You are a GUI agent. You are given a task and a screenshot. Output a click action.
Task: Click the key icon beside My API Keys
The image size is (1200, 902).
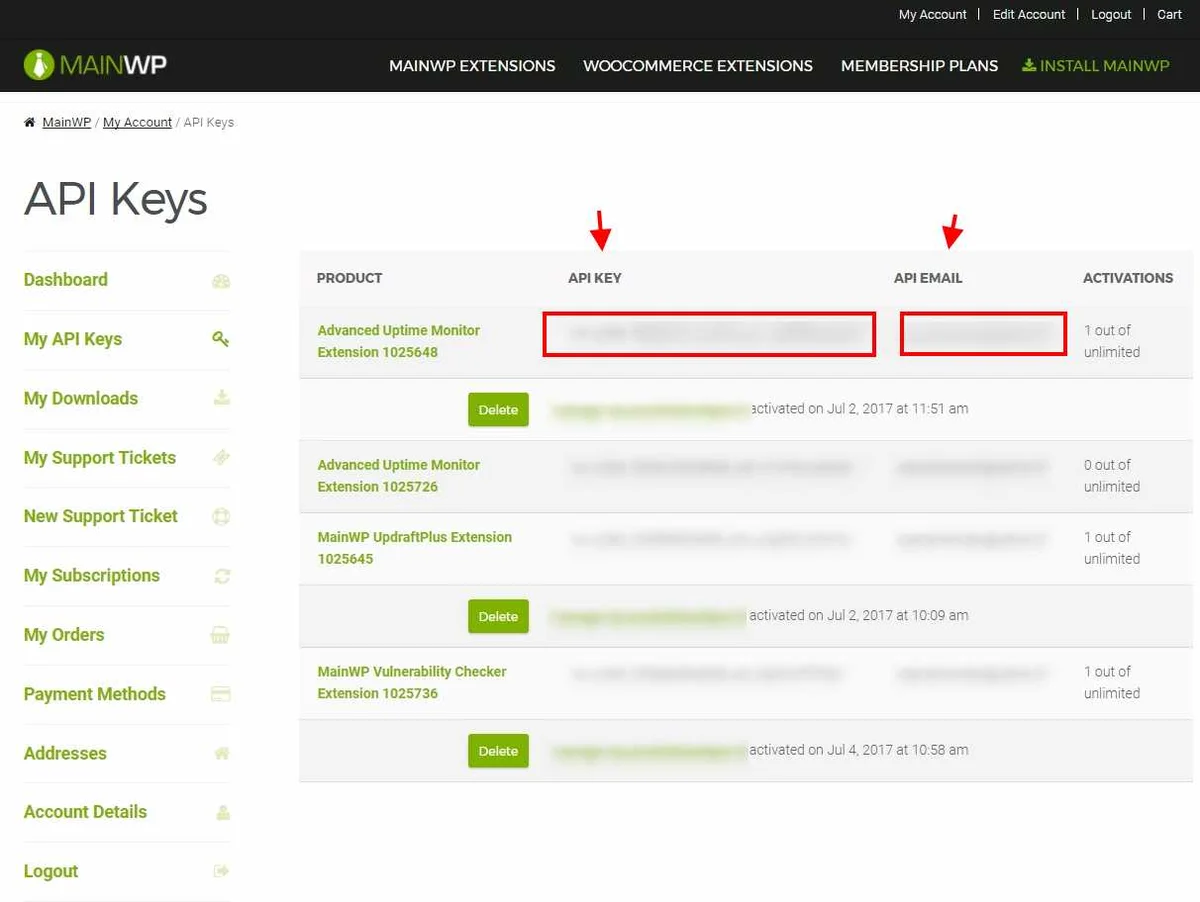221,339
